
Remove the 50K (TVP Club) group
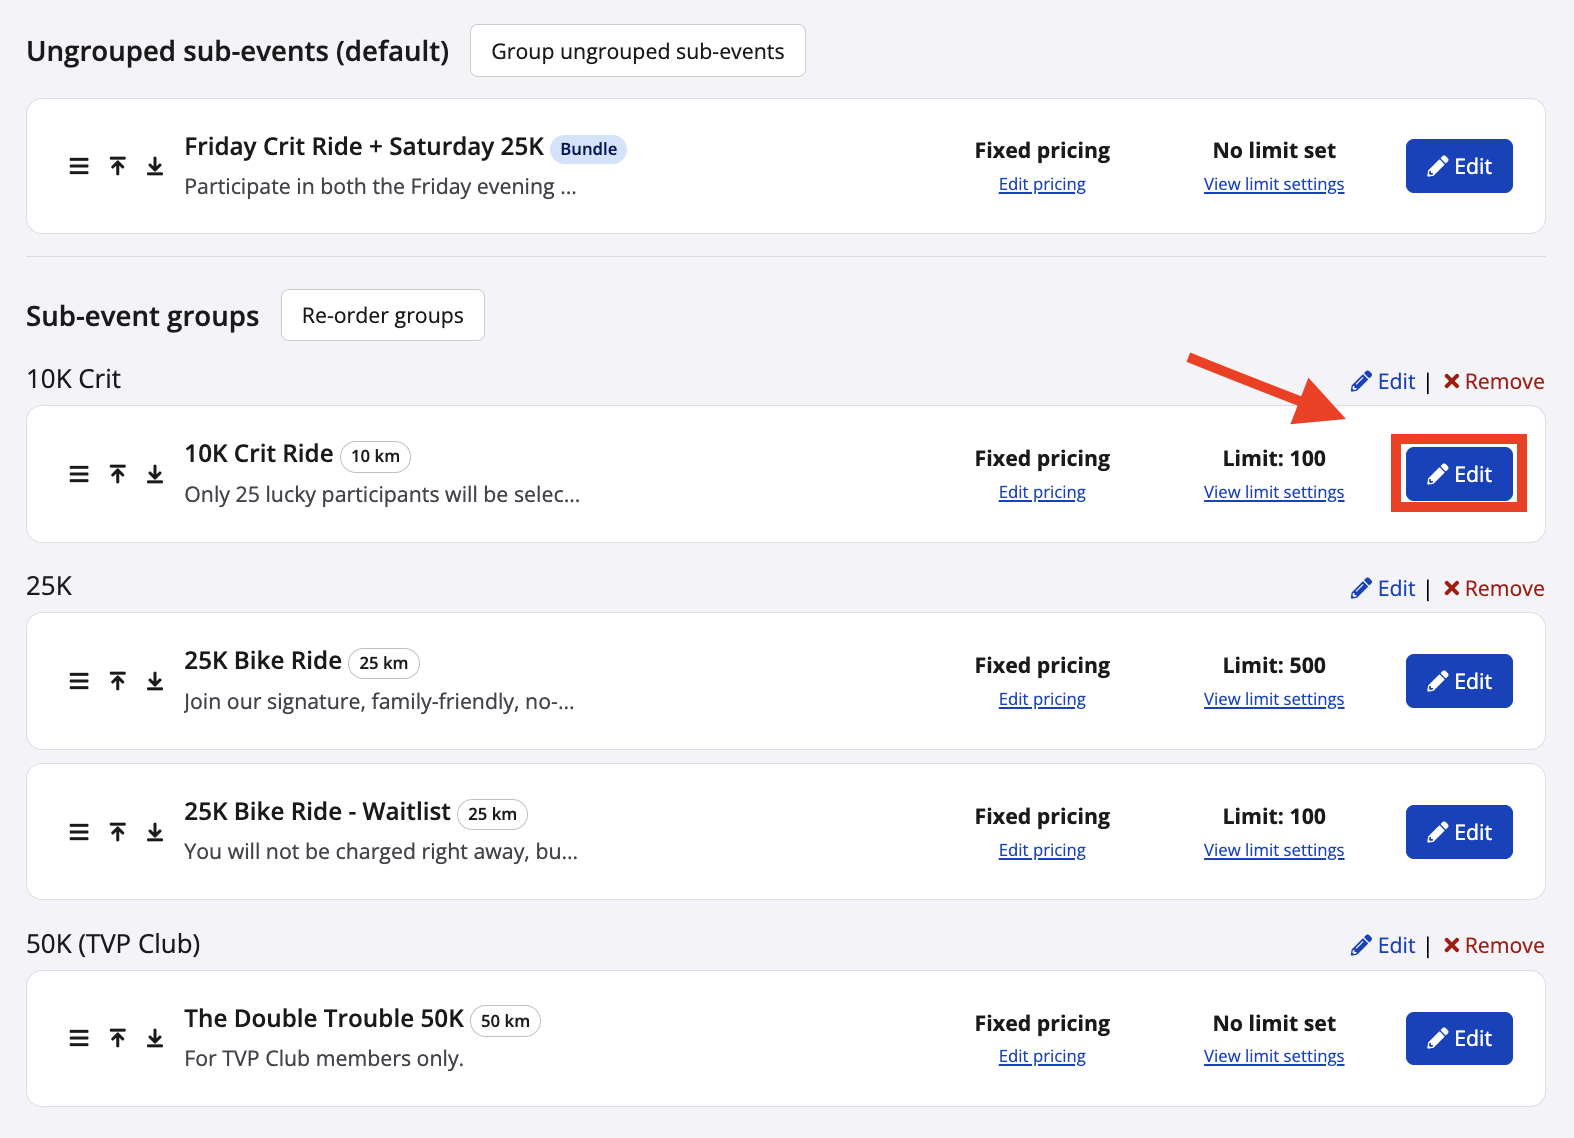[x=1493, y=945]
